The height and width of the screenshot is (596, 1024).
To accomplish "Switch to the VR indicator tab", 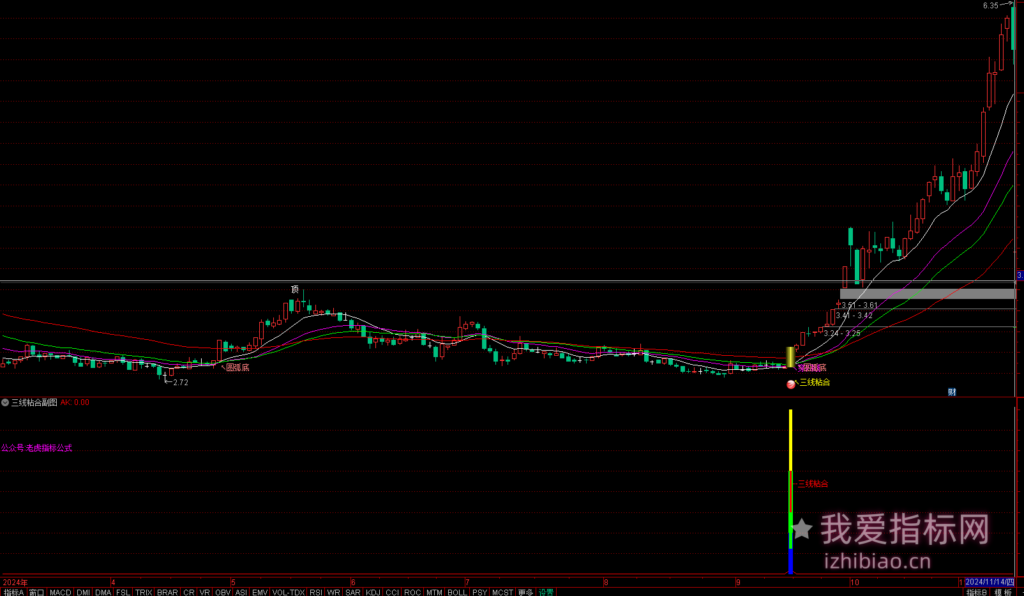I will point(205,592).
